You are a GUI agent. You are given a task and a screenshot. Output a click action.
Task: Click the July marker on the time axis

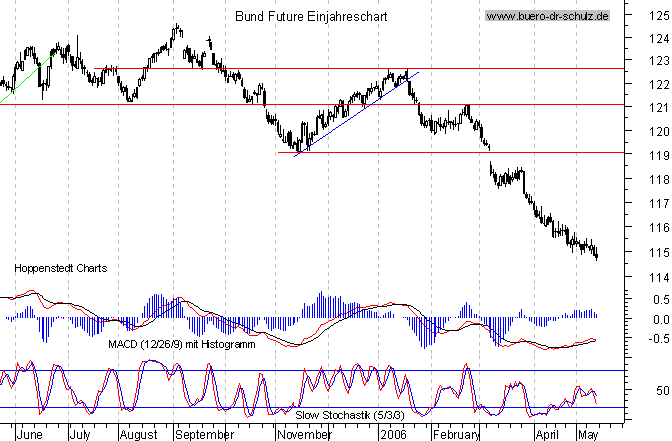point(82,435)
